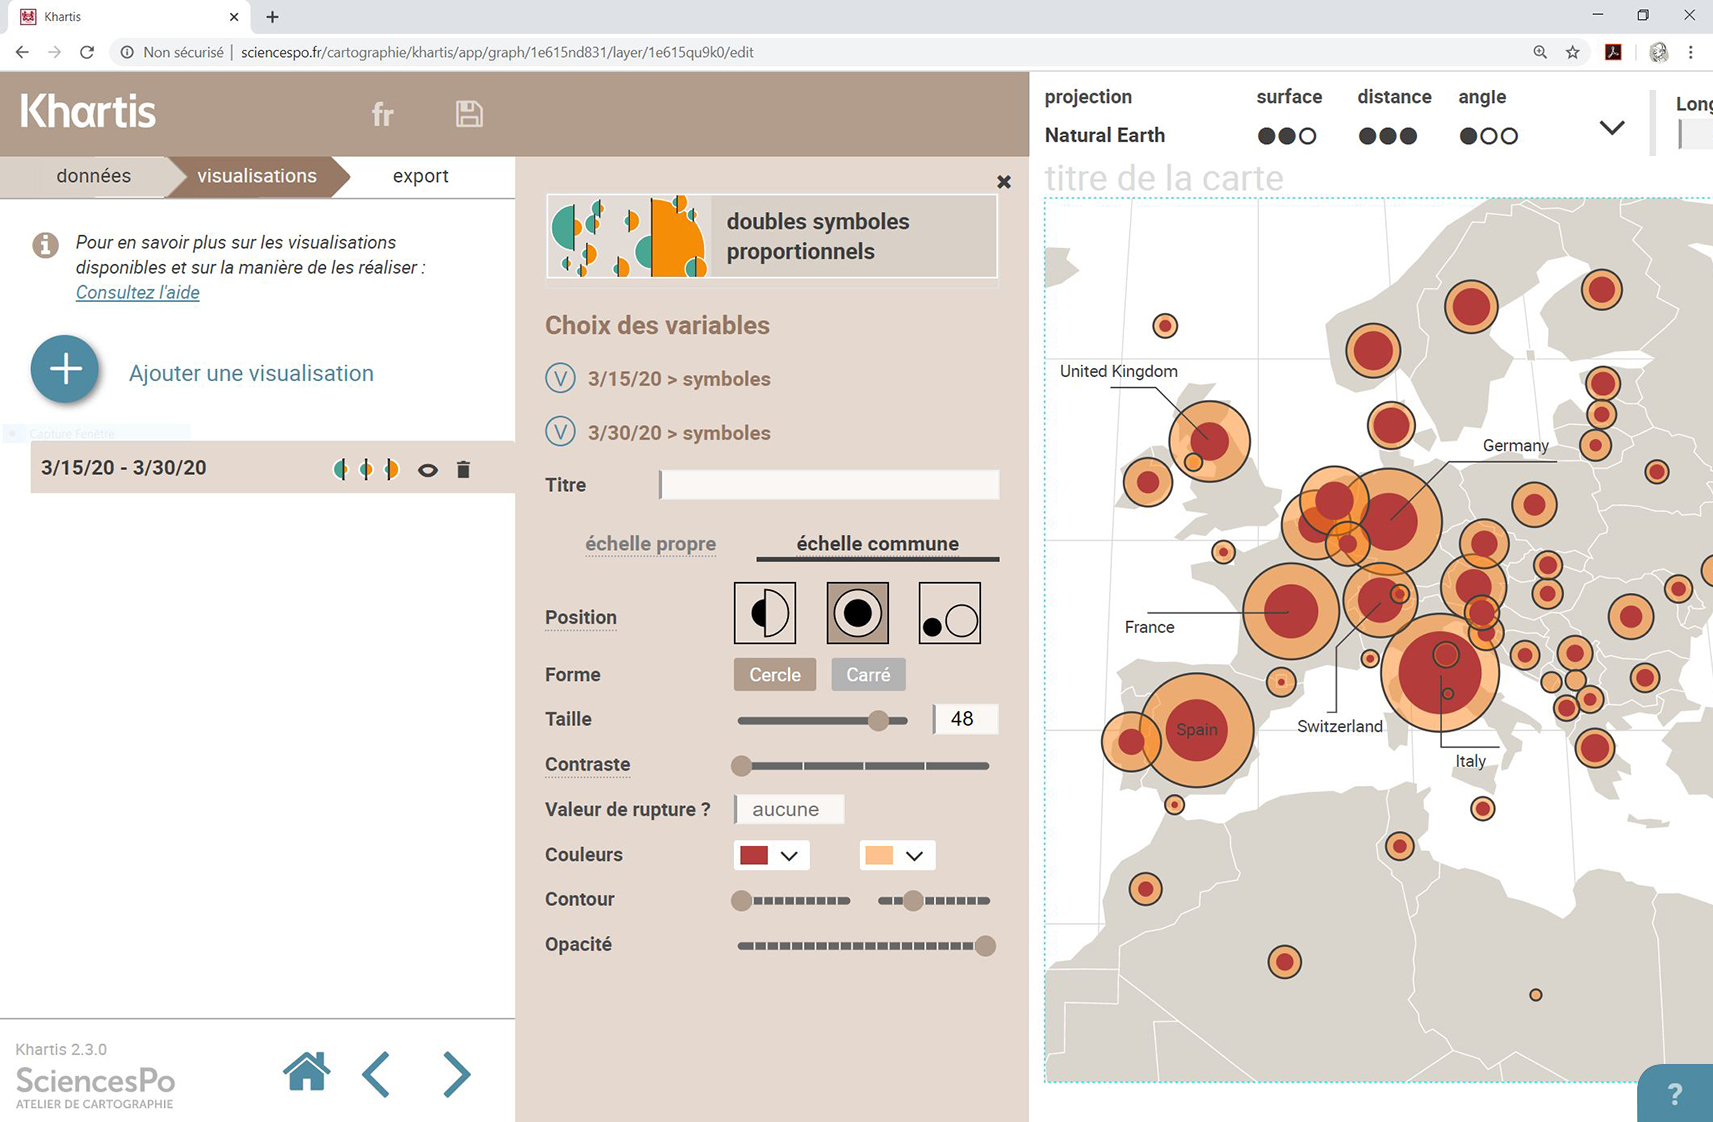Image resolution: width=1713 pixels, height=1122 pixels.
Task: Open the données tab
Action: coord(93,176)
